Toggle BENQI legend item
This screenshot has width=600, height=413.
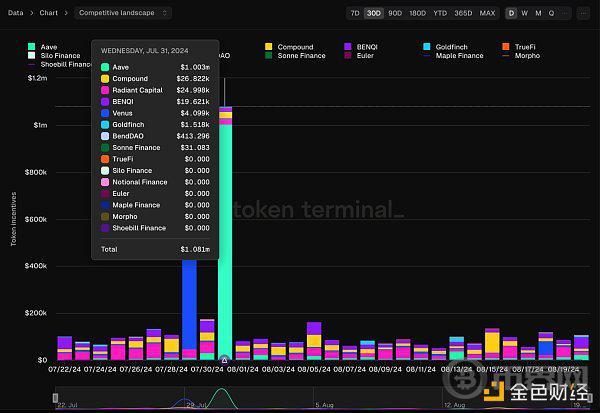[x=347, y=47]
